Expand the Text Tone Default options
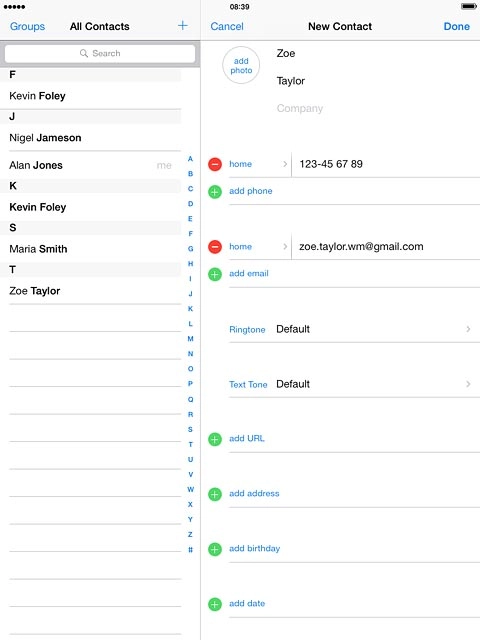This screenshot has width=480, height=640. pos(349,384)
